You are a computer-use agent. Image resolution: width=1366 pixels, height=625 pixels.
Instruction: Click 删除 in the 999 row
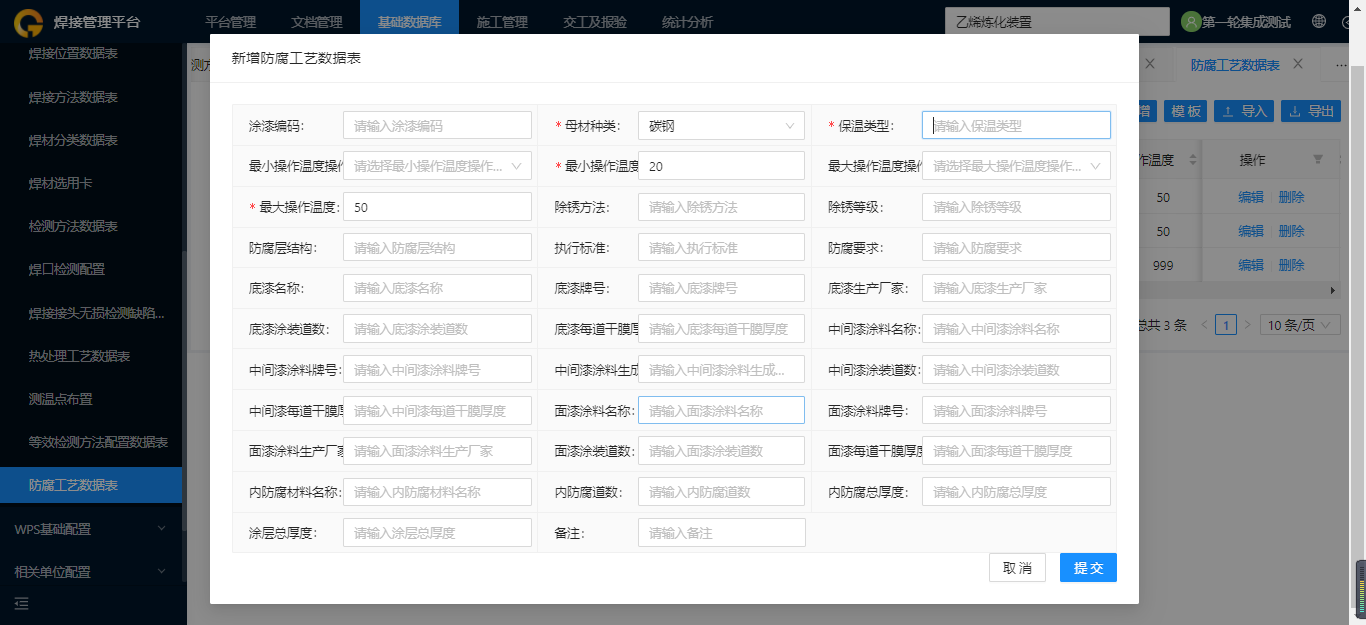tap(1291, 265)
